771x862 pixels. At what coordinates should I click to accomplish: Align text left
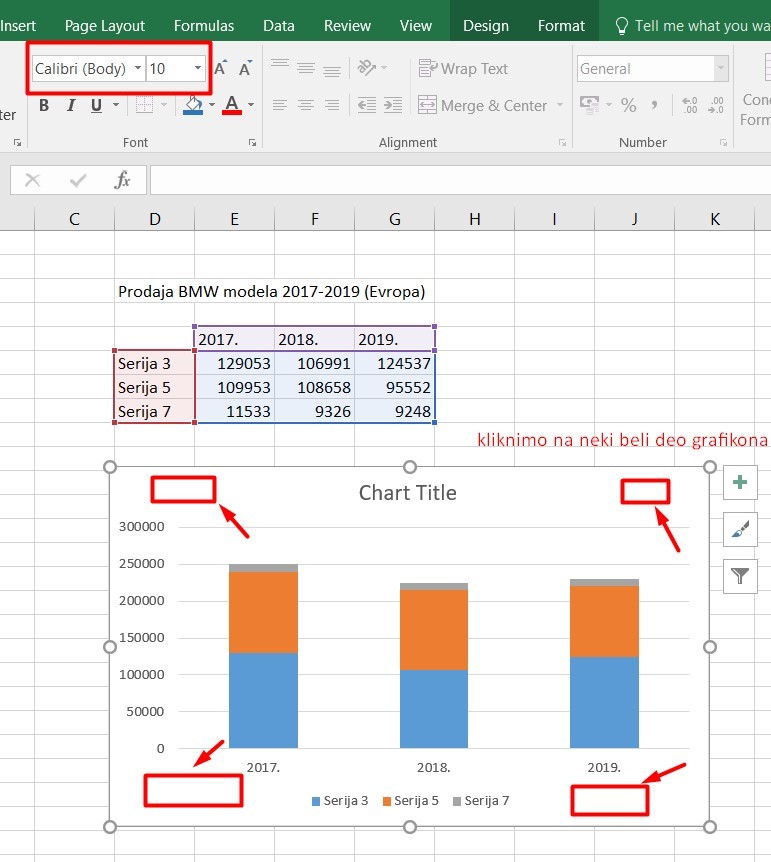279,105
